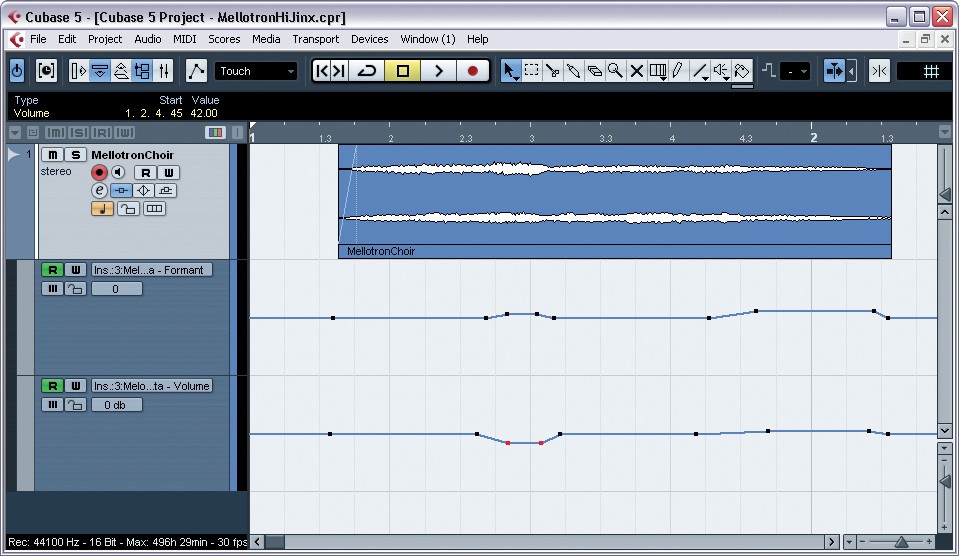Click the Grid snap type icon
Screen dimensions: 959x556
click(931, 72)
